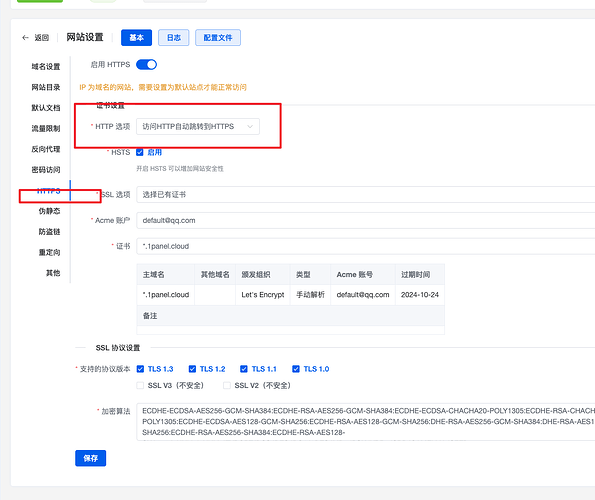The width and height of the screenshot is (595, 500).
Task: Click the cipher algorithm text area
Action: click(365, 421)
